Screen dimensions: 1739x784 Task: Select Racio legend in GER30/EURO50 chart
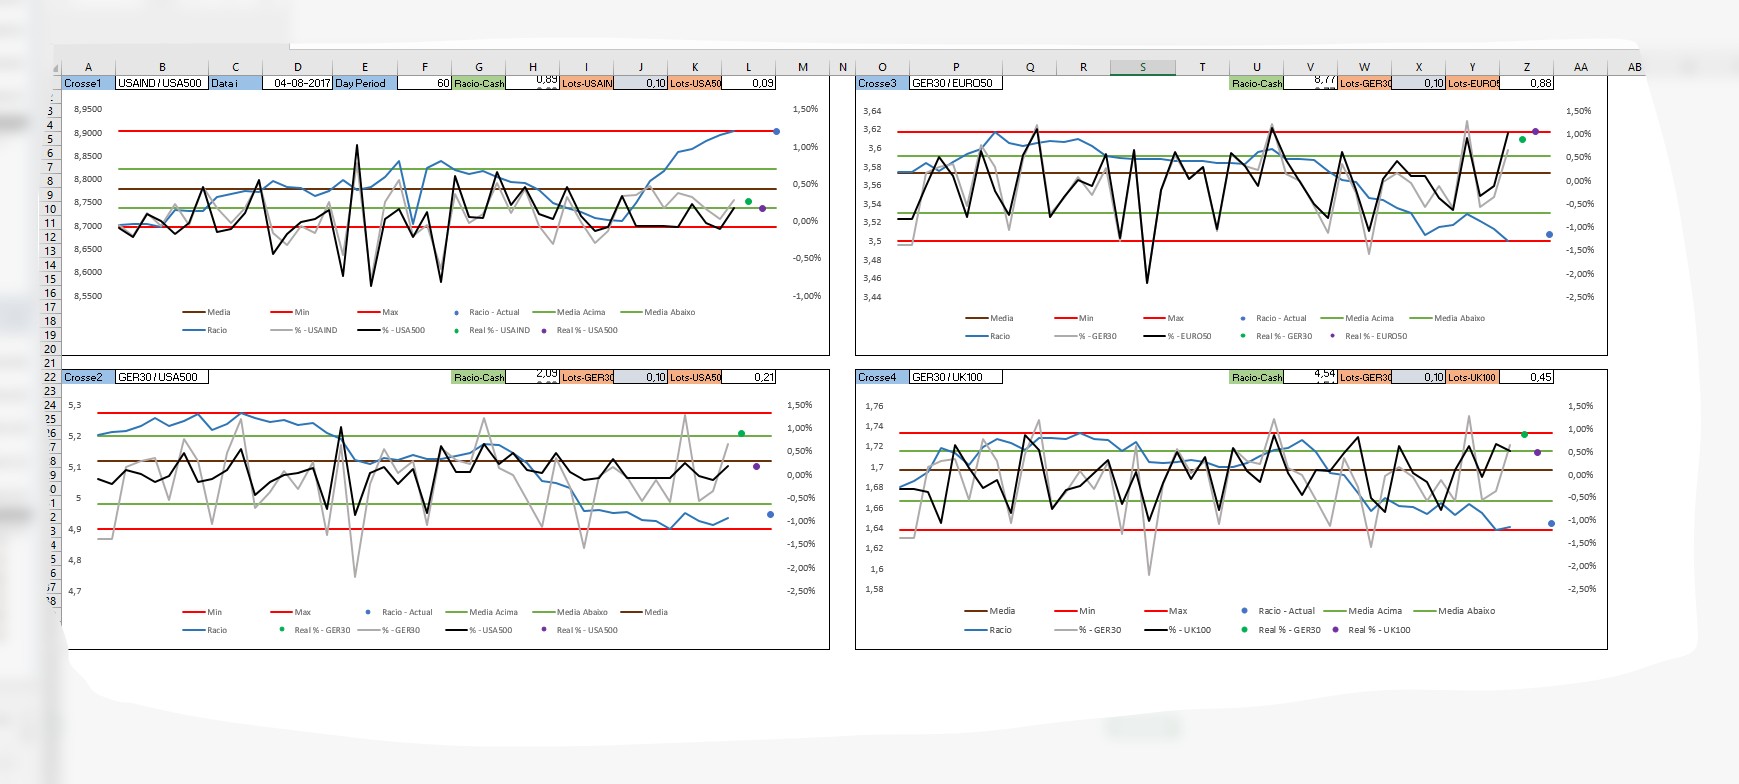(988, 336)
